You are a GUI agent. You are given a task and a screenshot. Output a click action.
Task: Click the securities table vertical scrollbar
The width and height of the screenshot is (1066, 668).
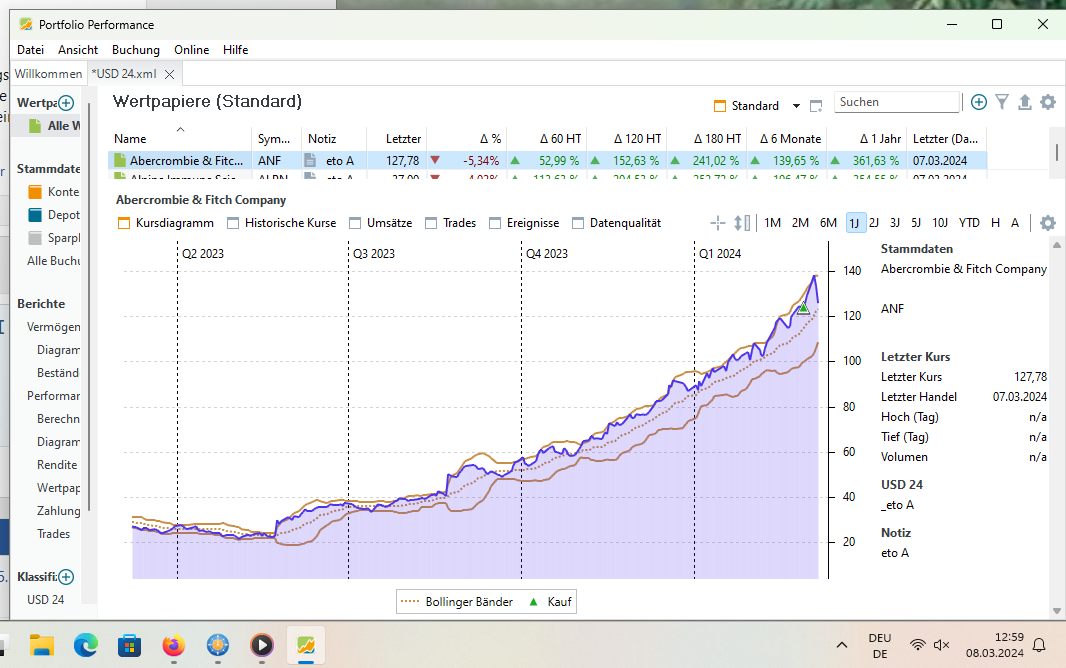1056,152
